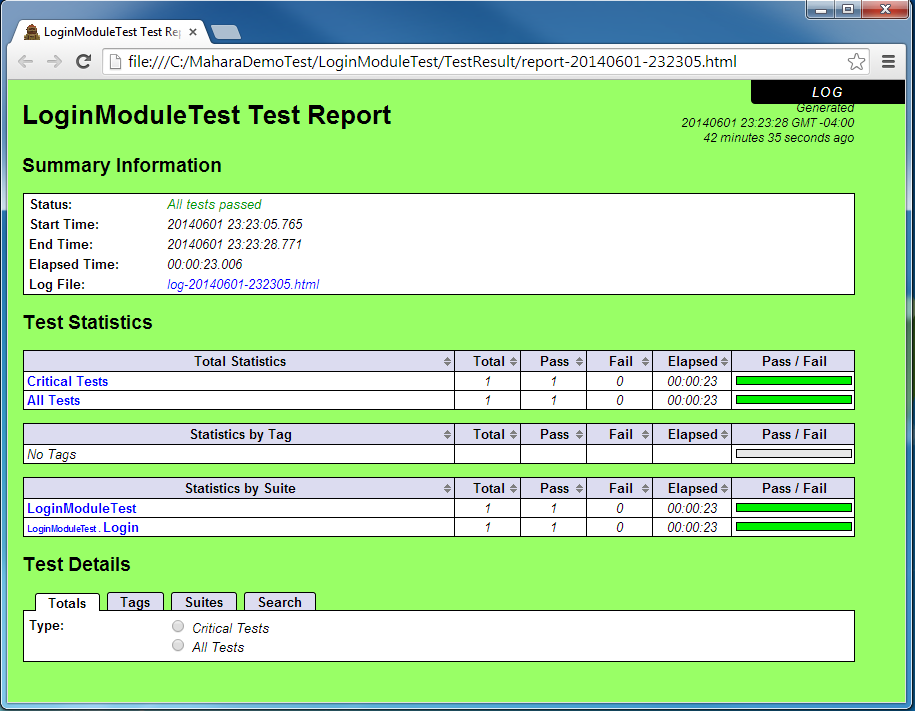Click the Robot Framework favicon on the tab
Screen dimensions: 915x711
[30, 31]
